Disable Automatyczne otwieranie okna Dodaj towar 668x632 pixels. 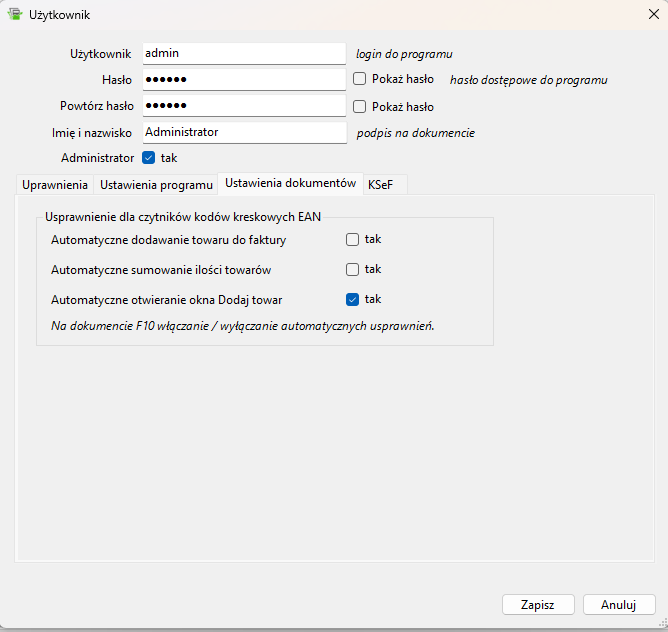[x=352, y=299]
